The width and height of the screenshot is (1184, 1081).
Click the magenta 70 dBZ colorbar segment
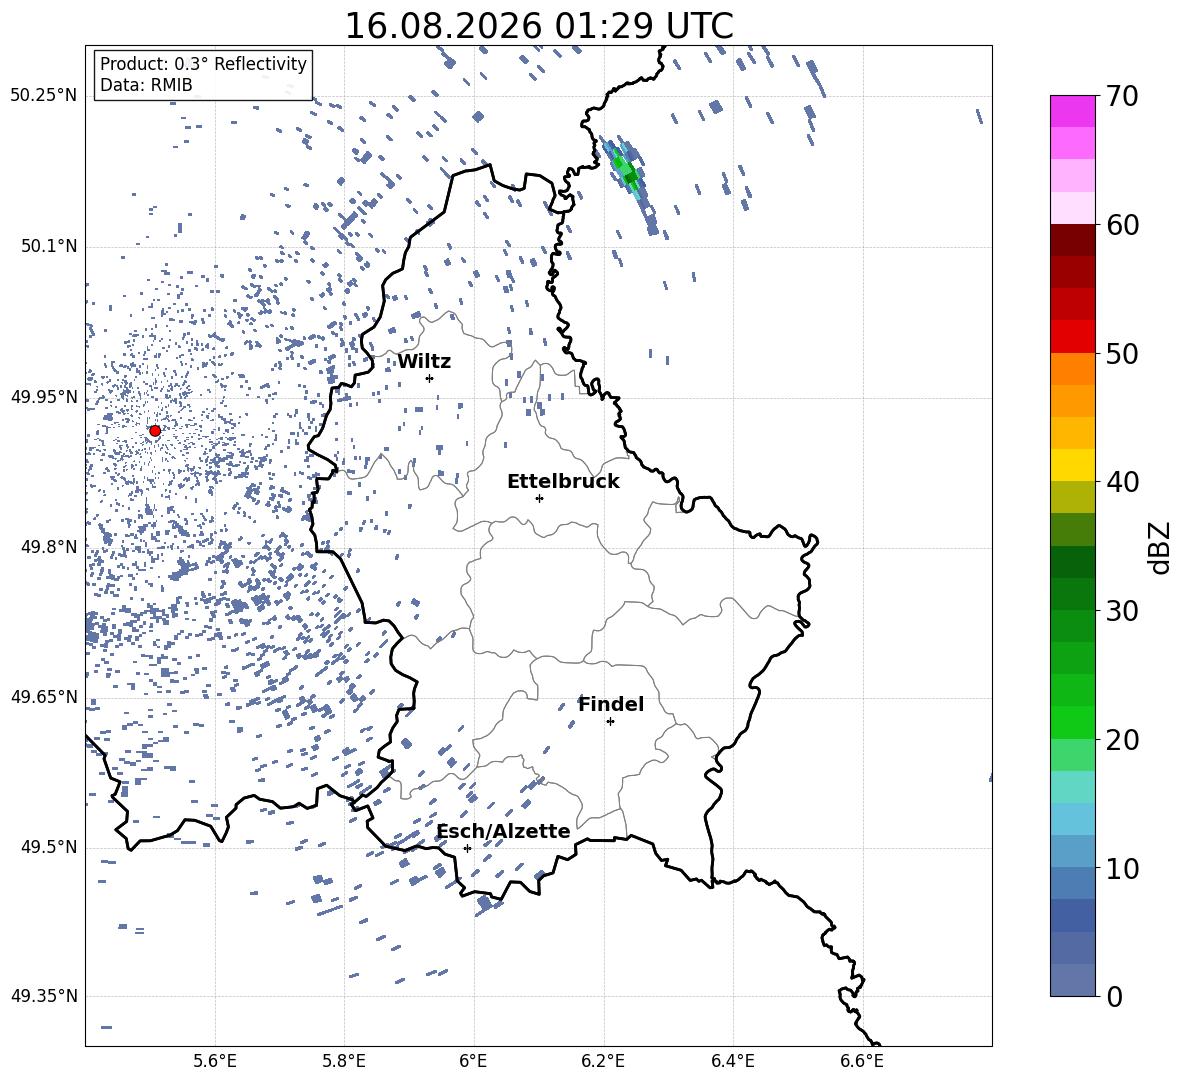pyautogui.click(x=1072, y=111)
